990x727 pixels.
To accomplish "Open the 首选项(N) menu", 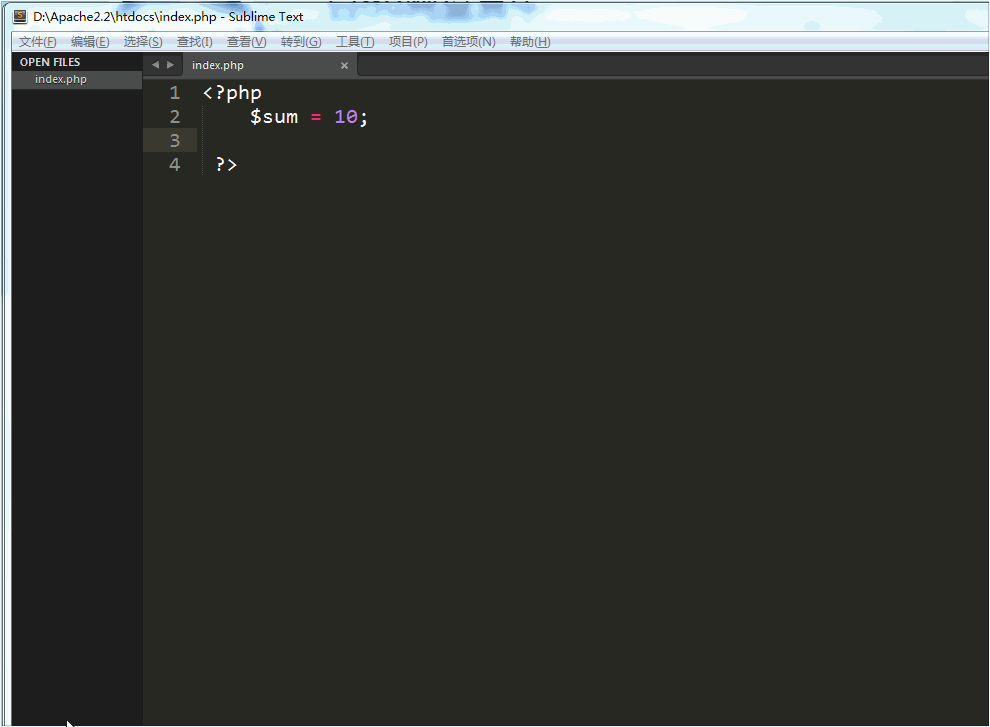I will tap(468, 42).
